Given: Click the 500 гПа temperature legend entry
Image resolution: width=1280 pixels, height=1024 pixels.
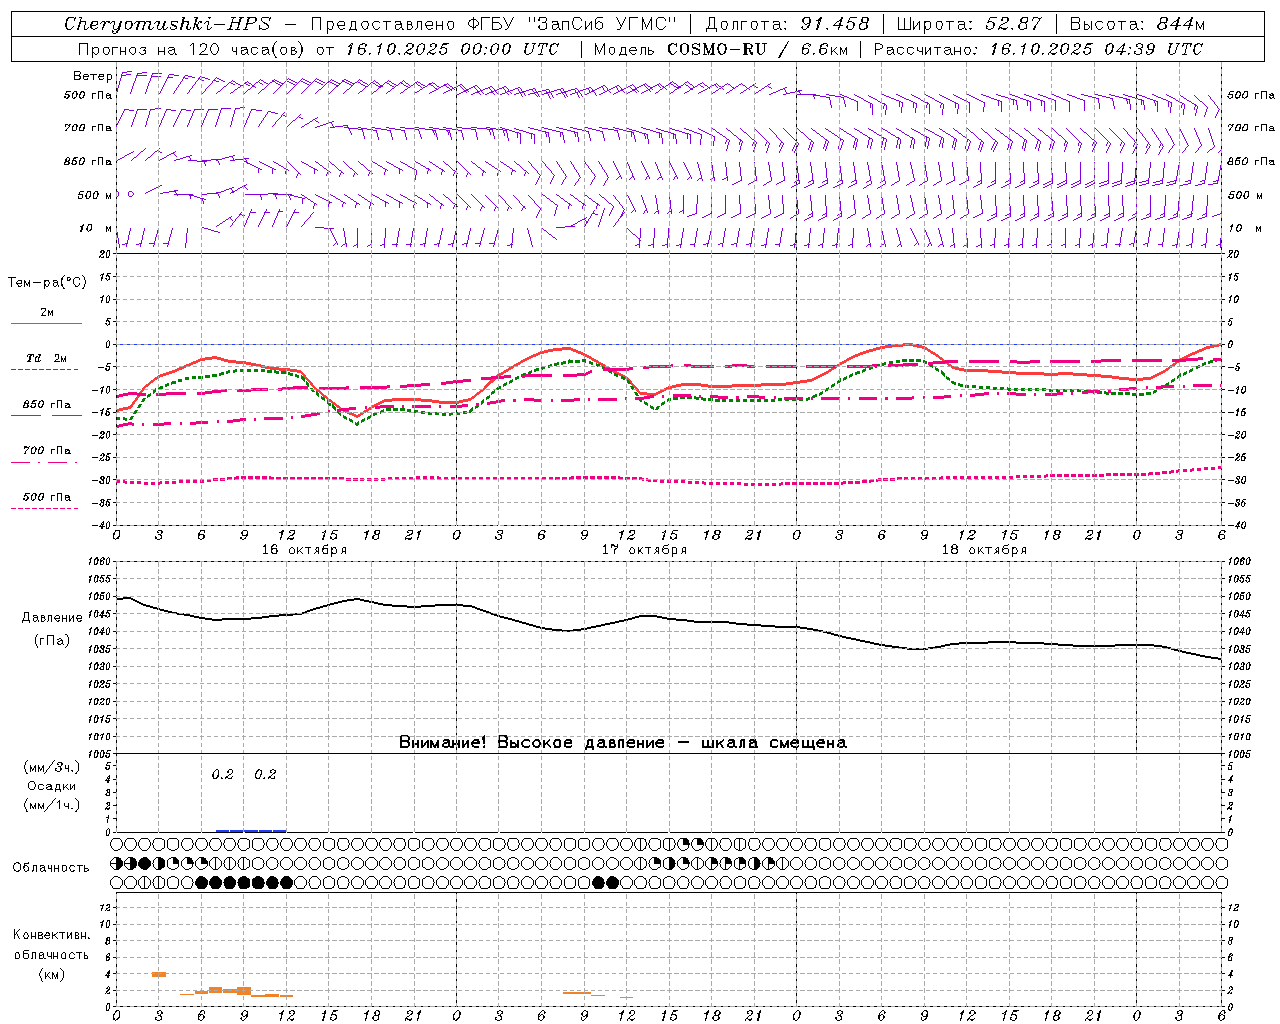Looking at the screenshot, I should [46, 497].
